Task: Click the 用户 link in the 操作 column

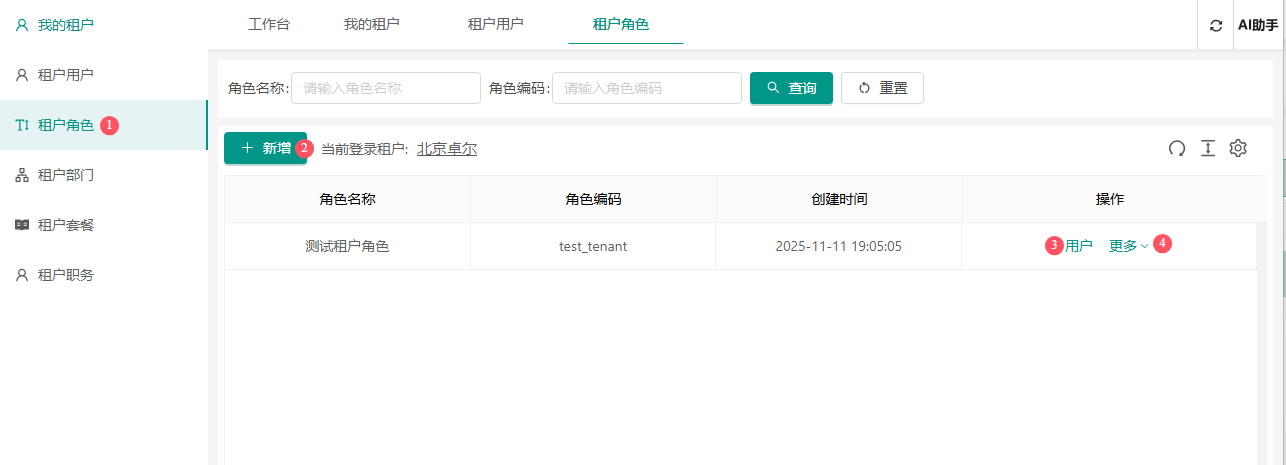Action: (x=1079, y=246)
